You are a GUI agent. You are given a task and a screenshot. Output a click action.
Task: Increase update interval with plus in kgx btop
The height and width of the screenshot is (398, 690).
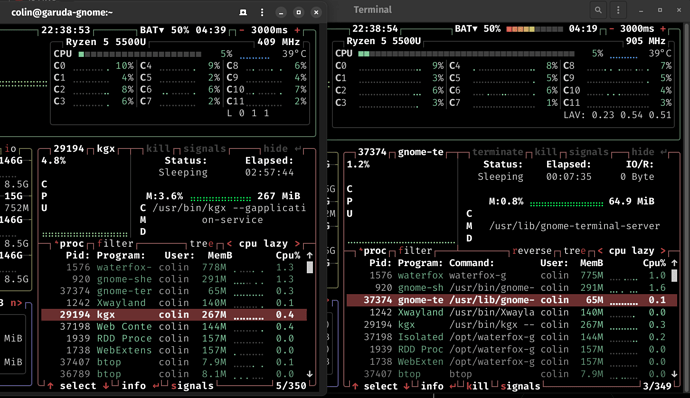[298, 30]
